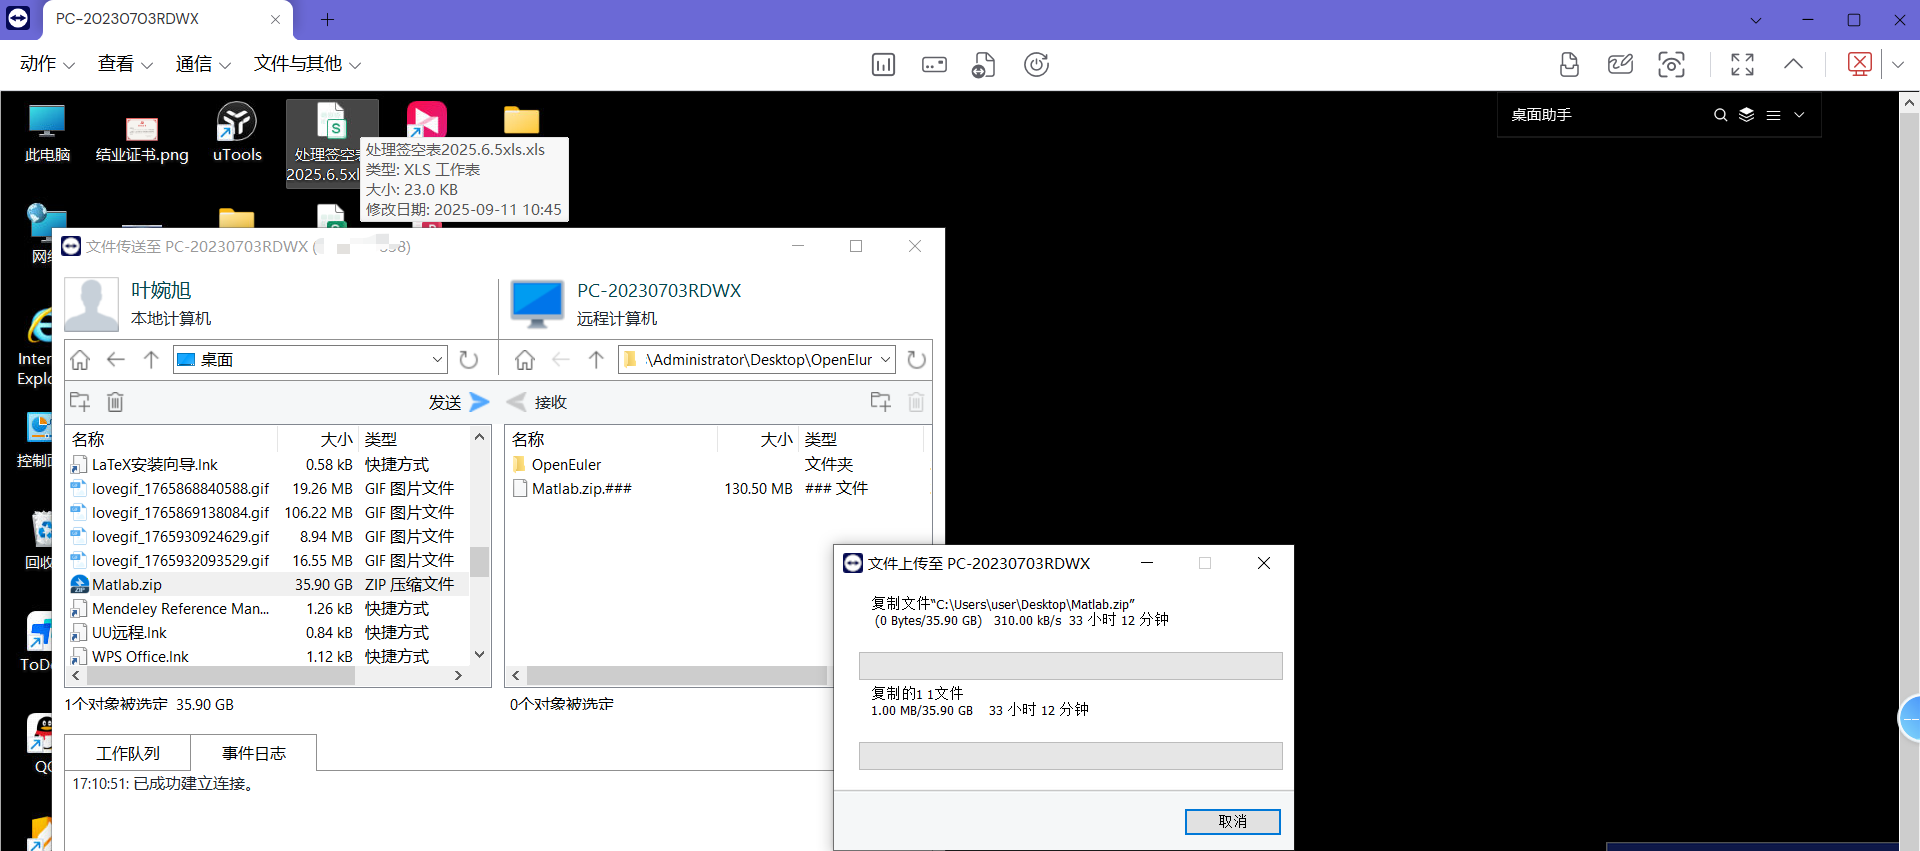
Task: Expand the local path dropdown
Action: (437, 360)
